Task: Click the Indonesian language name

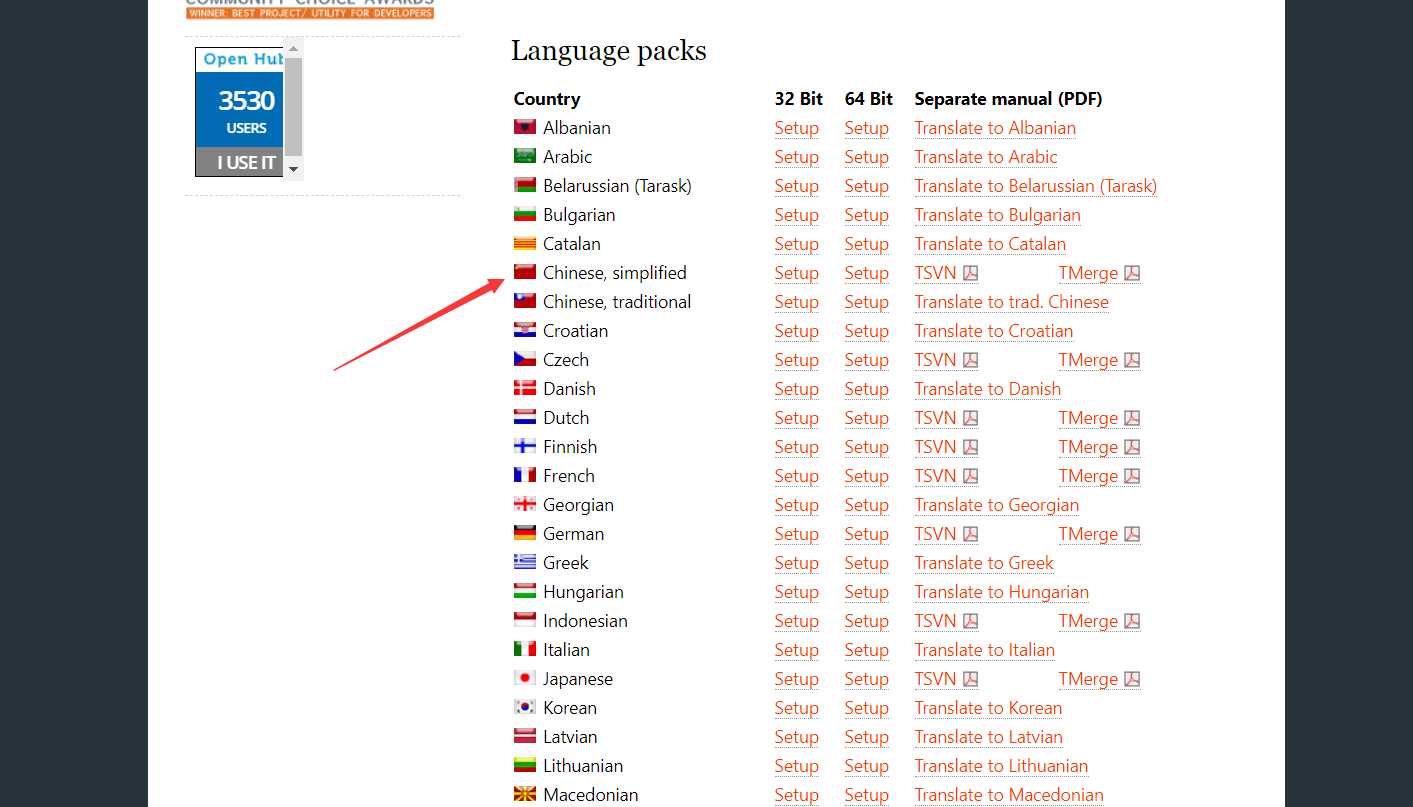Action: [585, 621]
